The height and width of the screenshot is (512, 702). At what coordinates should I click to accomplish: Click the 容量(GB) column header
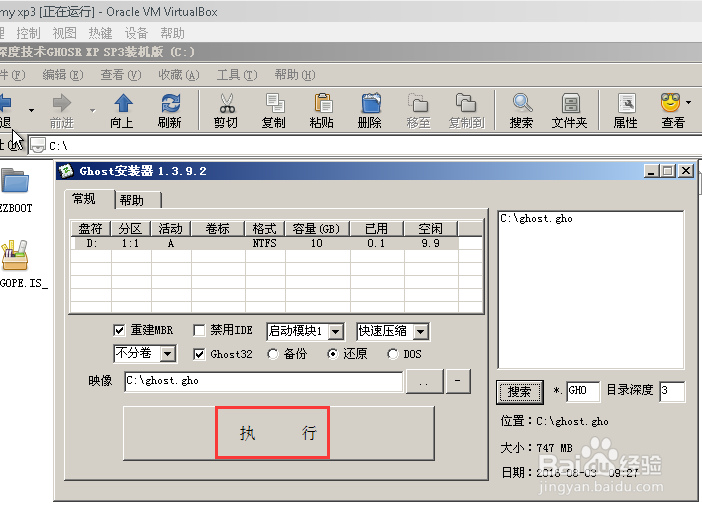point(317,229)
